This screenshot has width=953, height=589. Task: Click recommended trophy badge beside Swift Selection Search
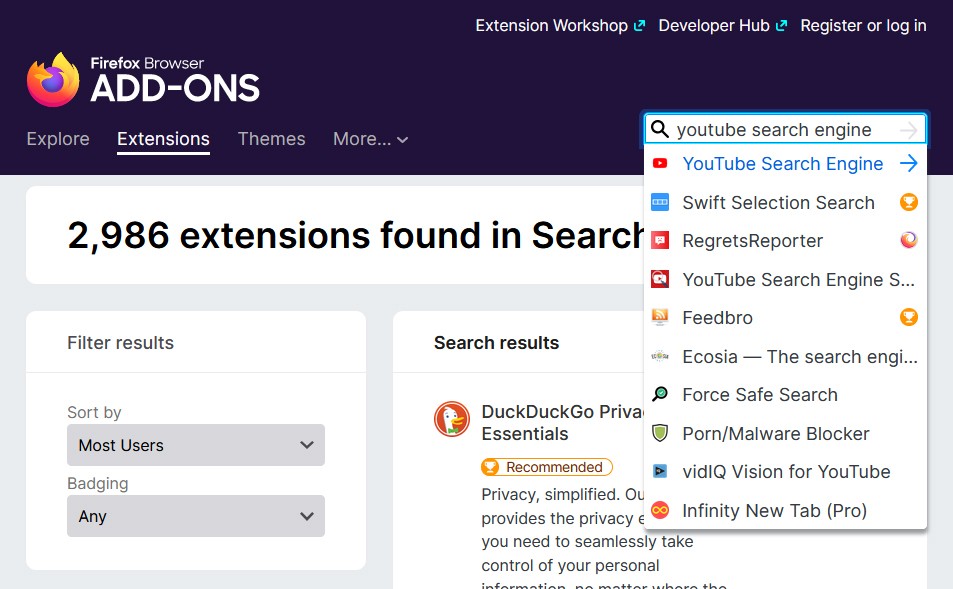point(909,202)
